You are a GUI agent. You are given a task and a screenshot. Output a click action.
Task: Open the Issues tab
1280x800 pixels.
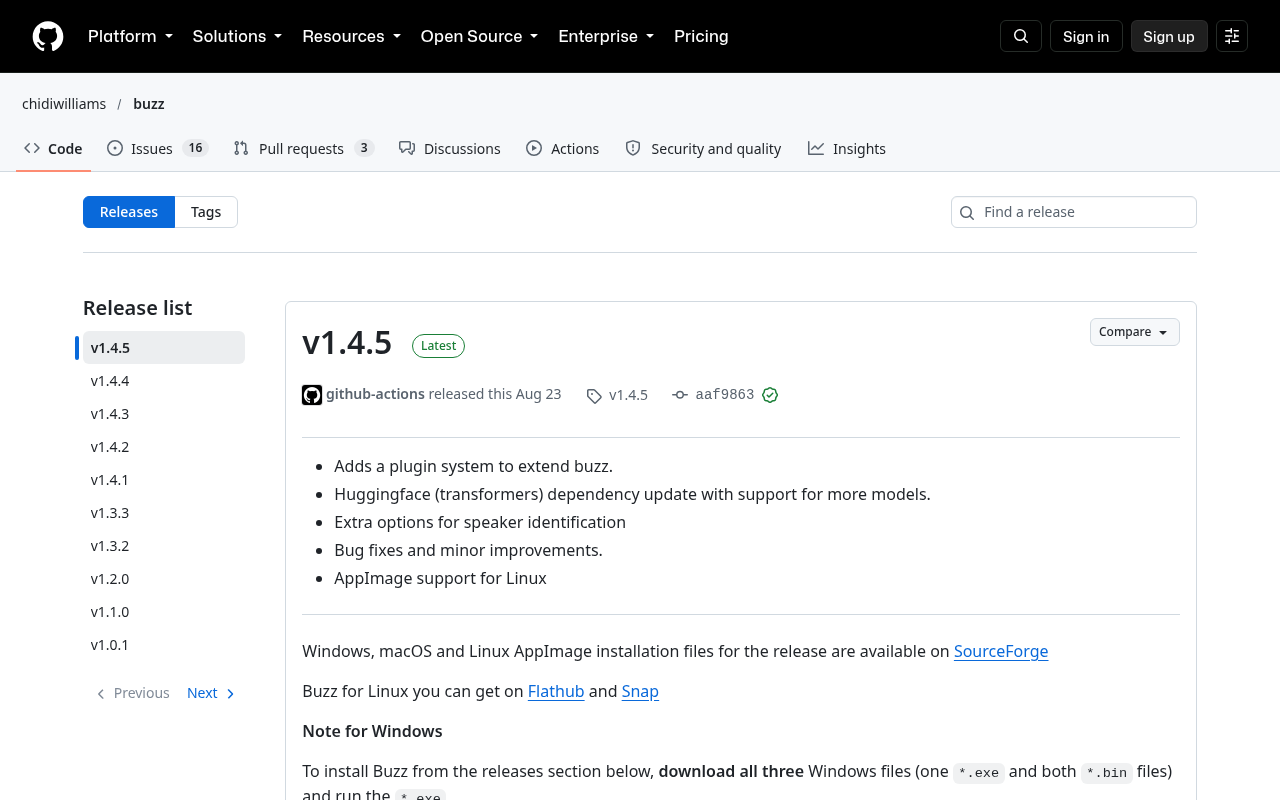pyautogui.click(x=157, y=149)
